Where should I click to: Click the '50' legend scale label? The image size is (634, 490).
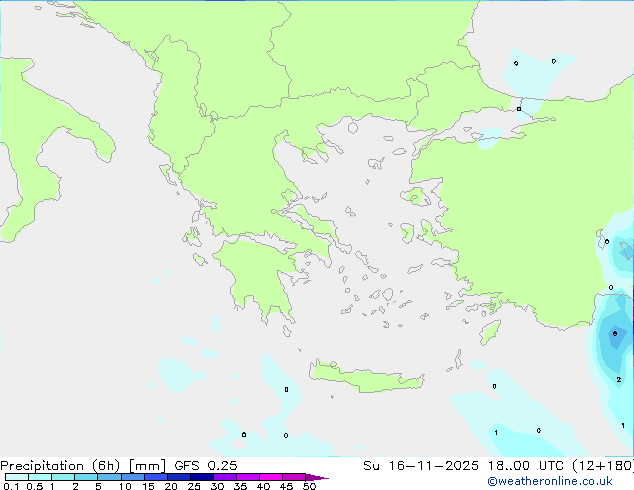309,486
